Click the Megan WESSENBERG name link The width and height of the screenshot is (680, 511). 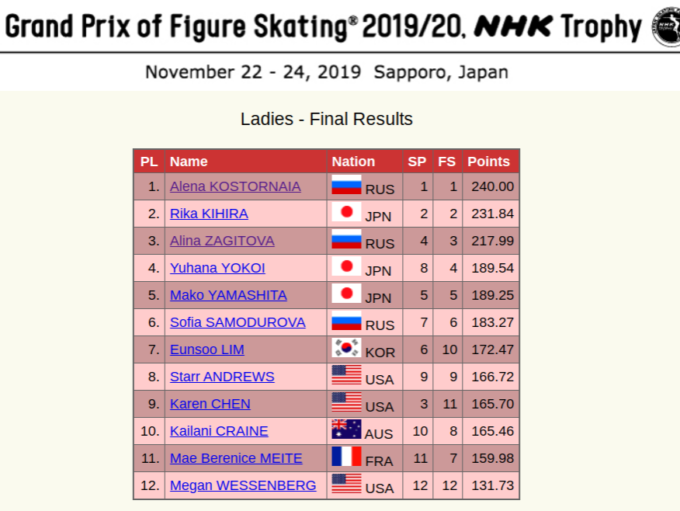pyautogui.click(x=243, y=485)
